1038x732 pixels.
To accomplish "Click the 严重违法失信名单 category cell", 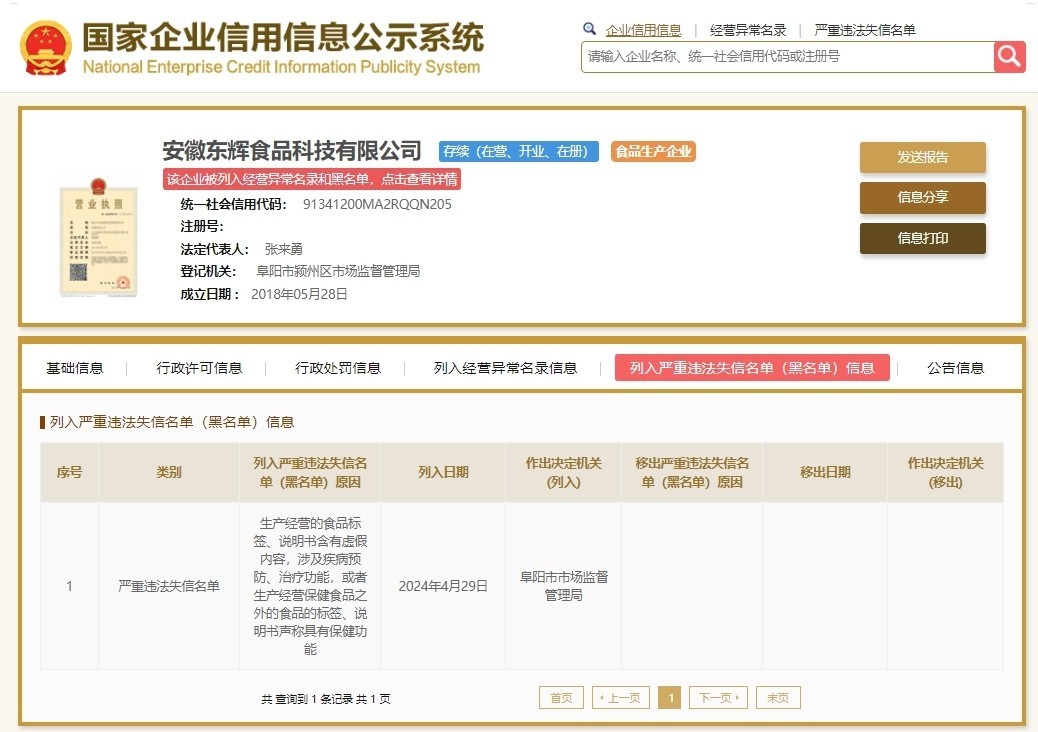I will tap(169, 586).
